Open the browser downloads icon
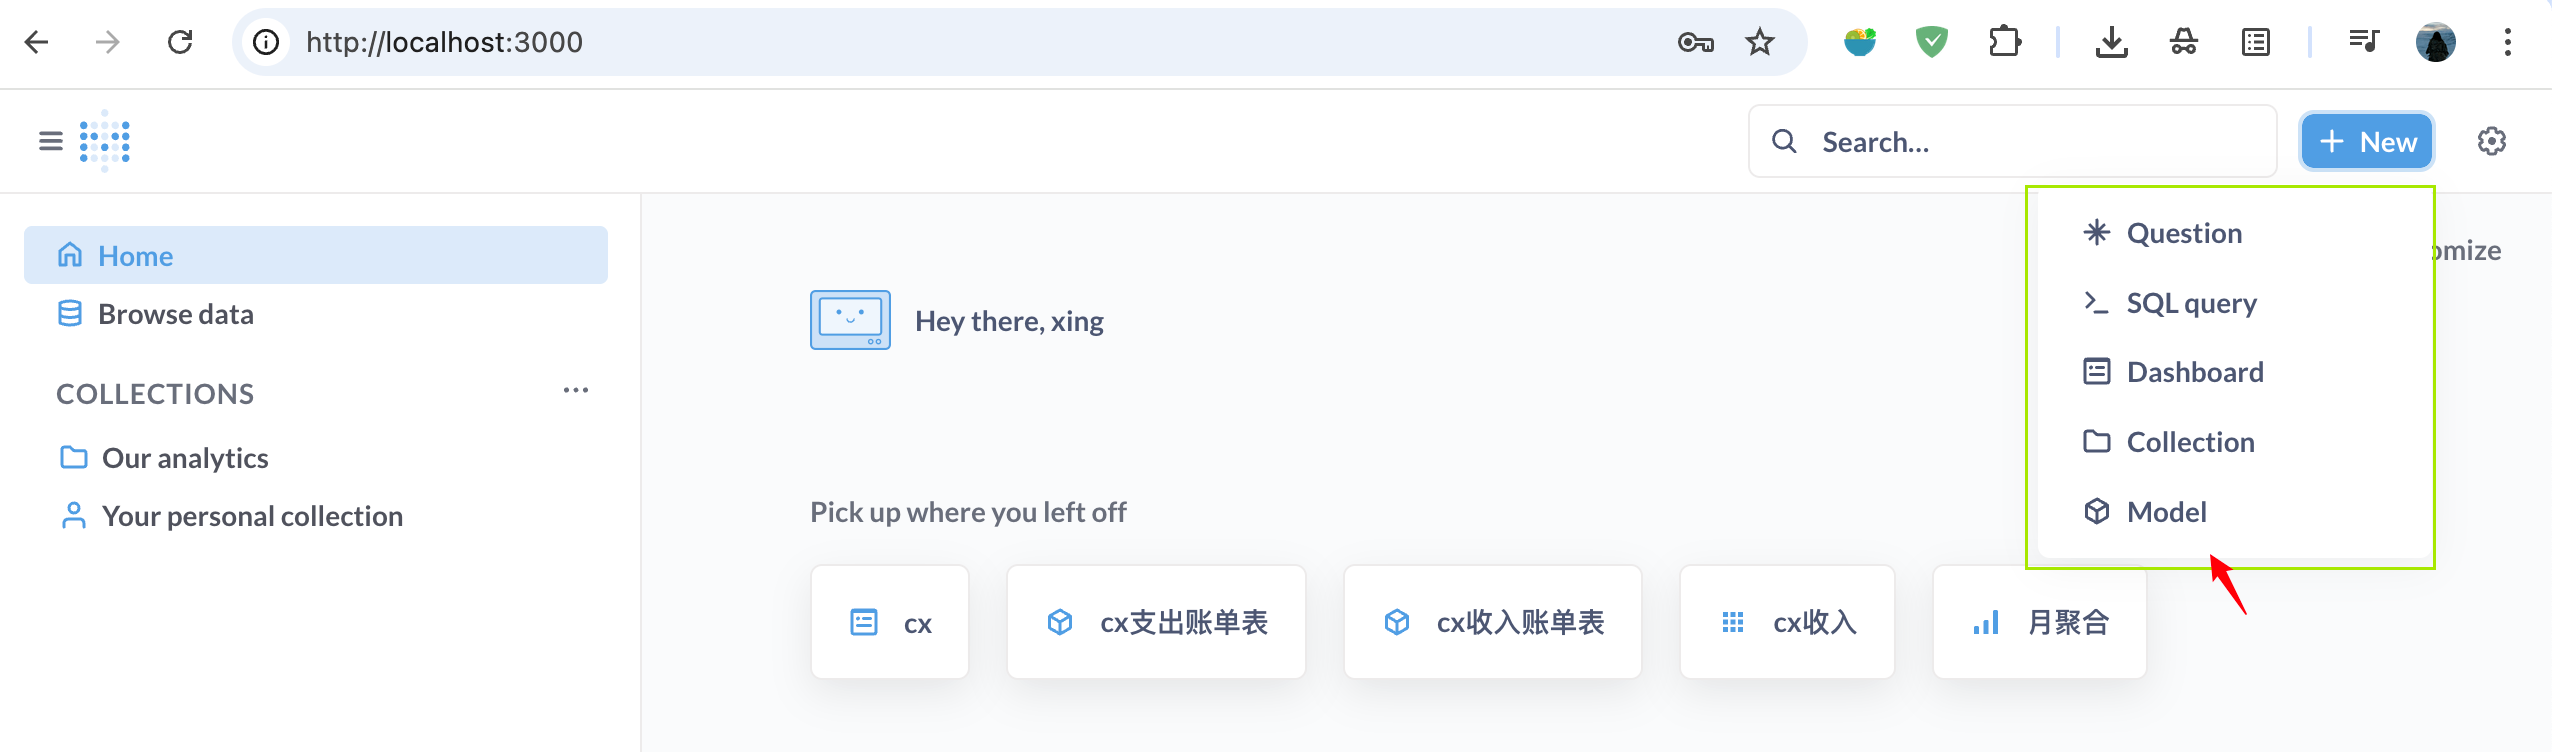The width and height of the screenshot is (2552, 752). click(x=2111, y=42)
